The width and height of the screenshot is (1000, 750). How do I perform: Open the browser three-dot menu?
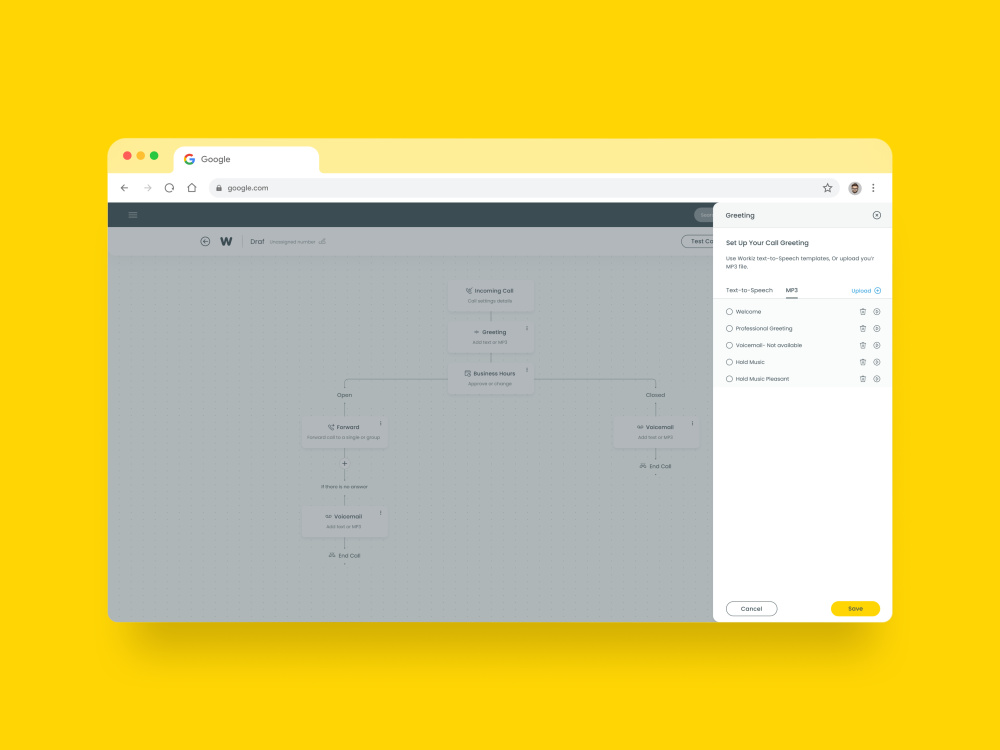[873, 188]
